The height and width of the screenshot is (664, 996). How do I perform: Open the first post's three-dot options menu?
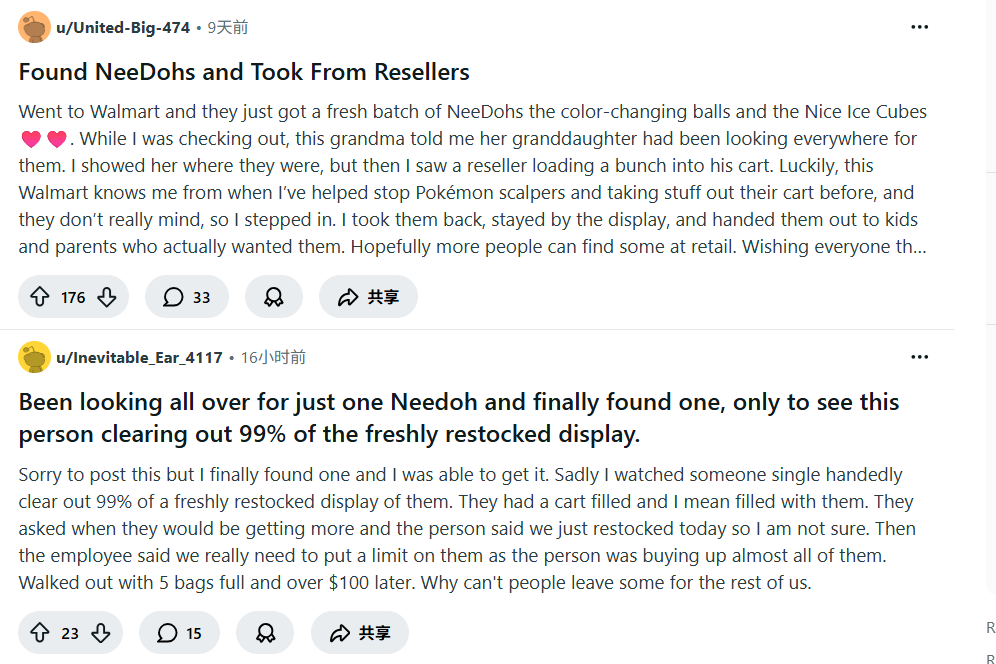919,27
